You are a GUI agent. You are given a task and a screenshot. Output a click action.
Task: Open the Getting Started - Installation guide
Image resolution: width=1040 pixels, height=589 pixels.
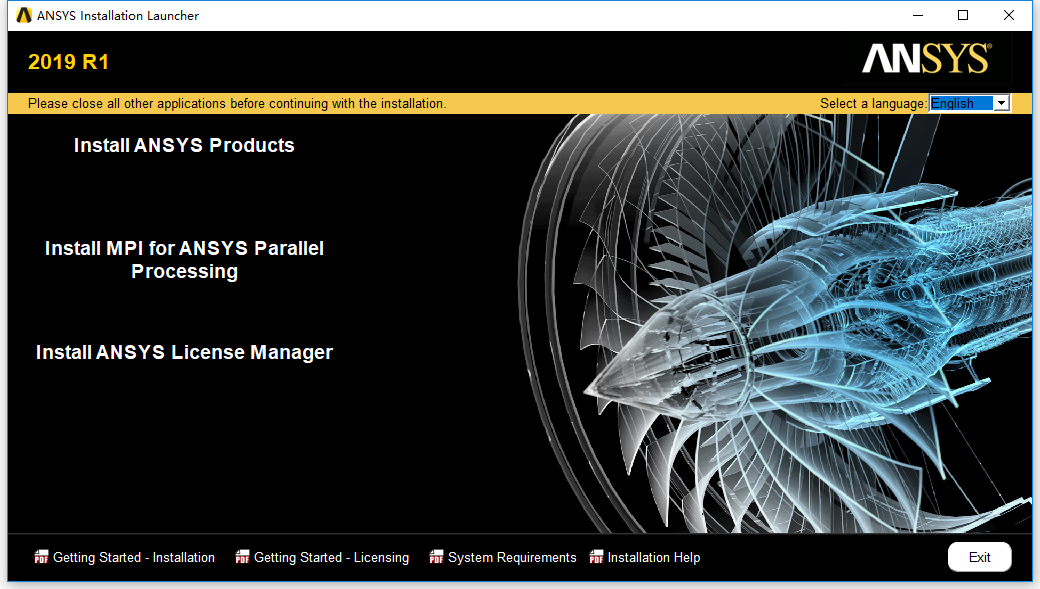tap(134, 557)
